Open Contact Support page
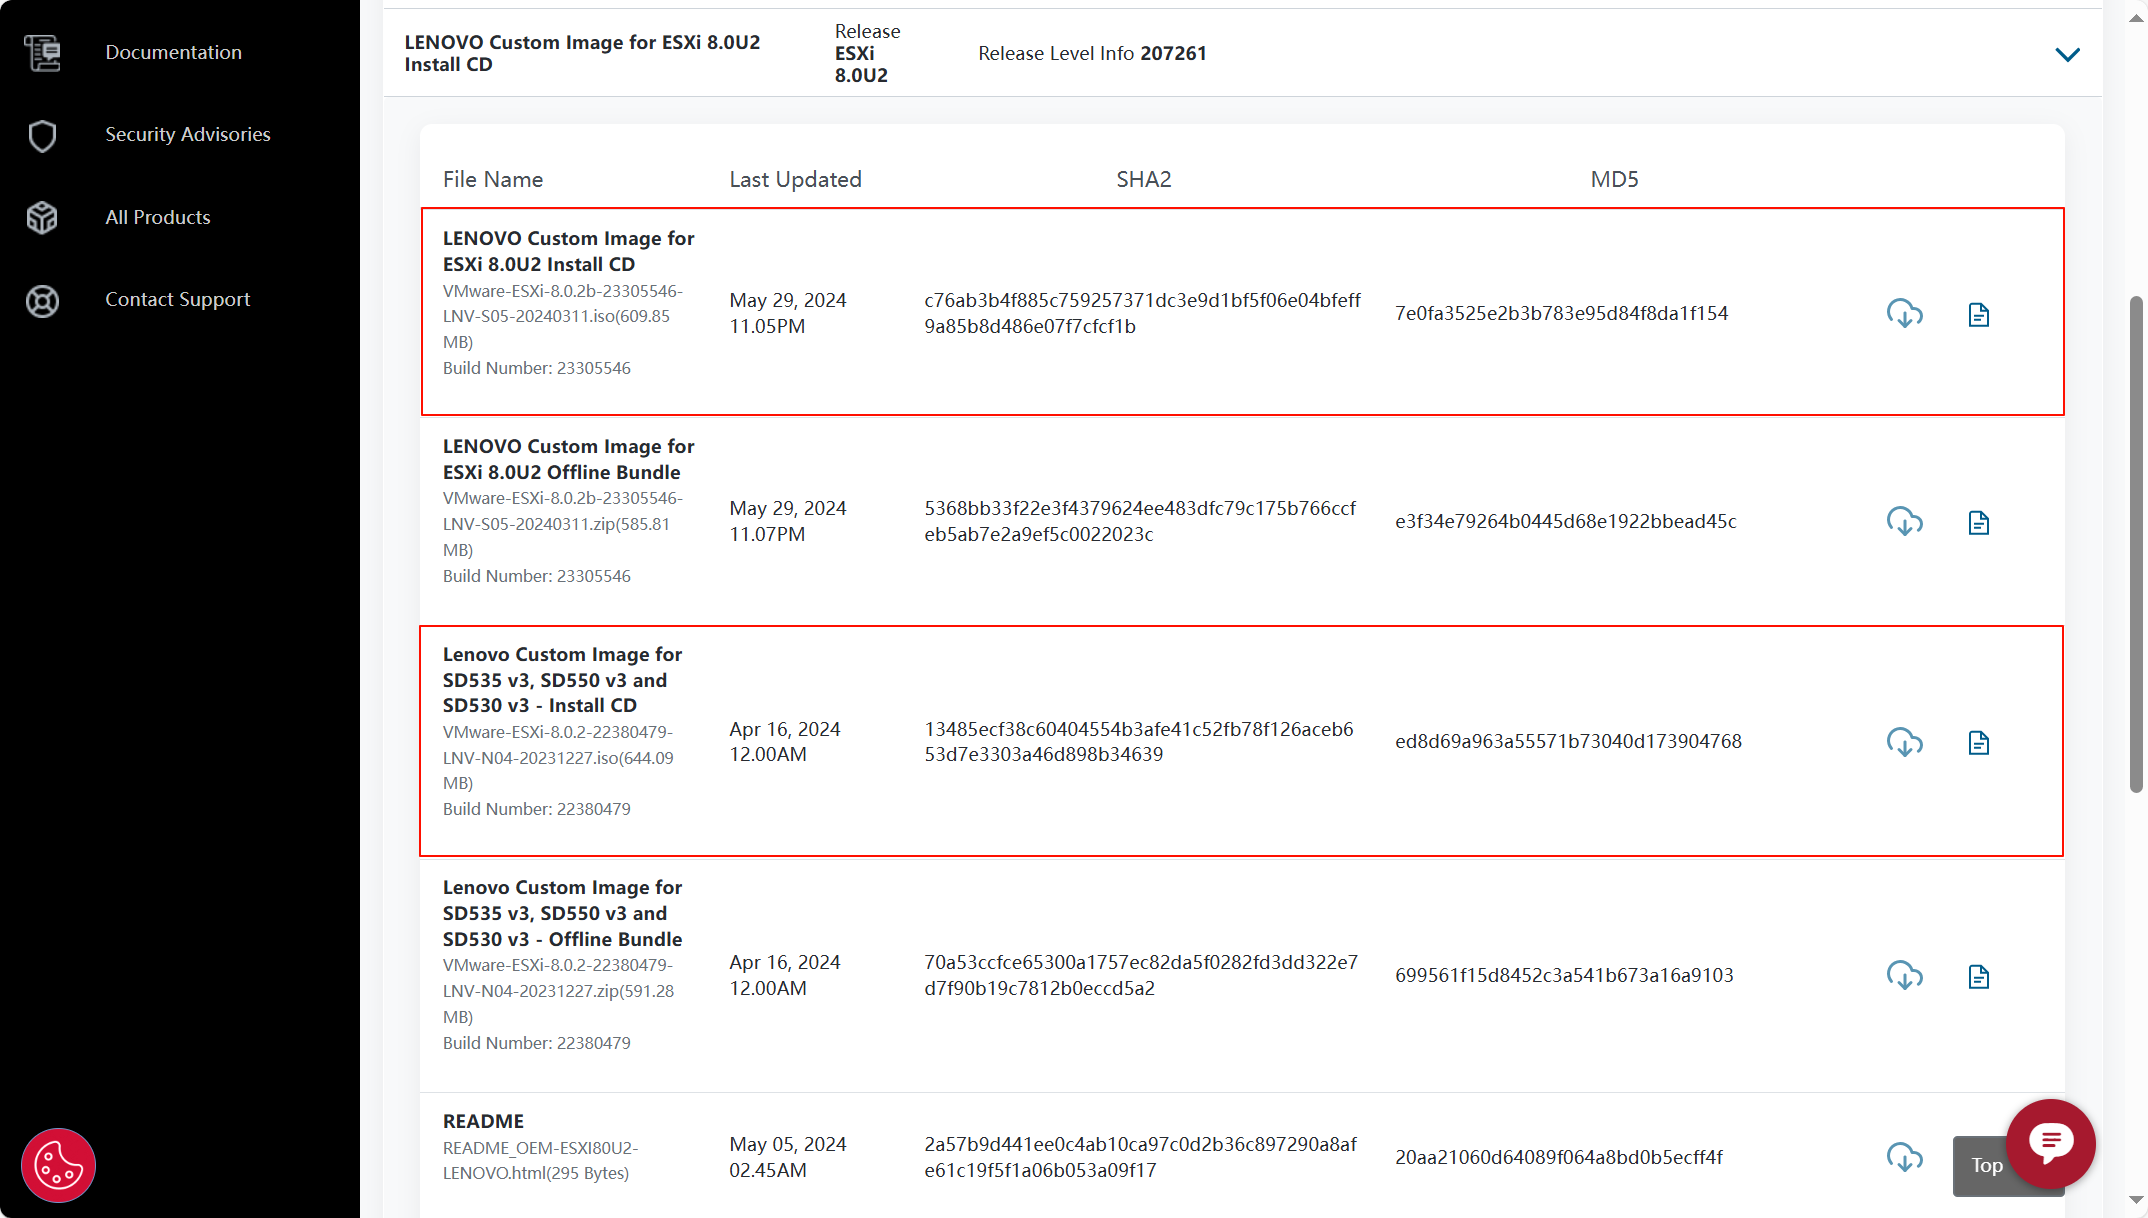This screenshot has width=2148, height=1218. pos(178,299)
